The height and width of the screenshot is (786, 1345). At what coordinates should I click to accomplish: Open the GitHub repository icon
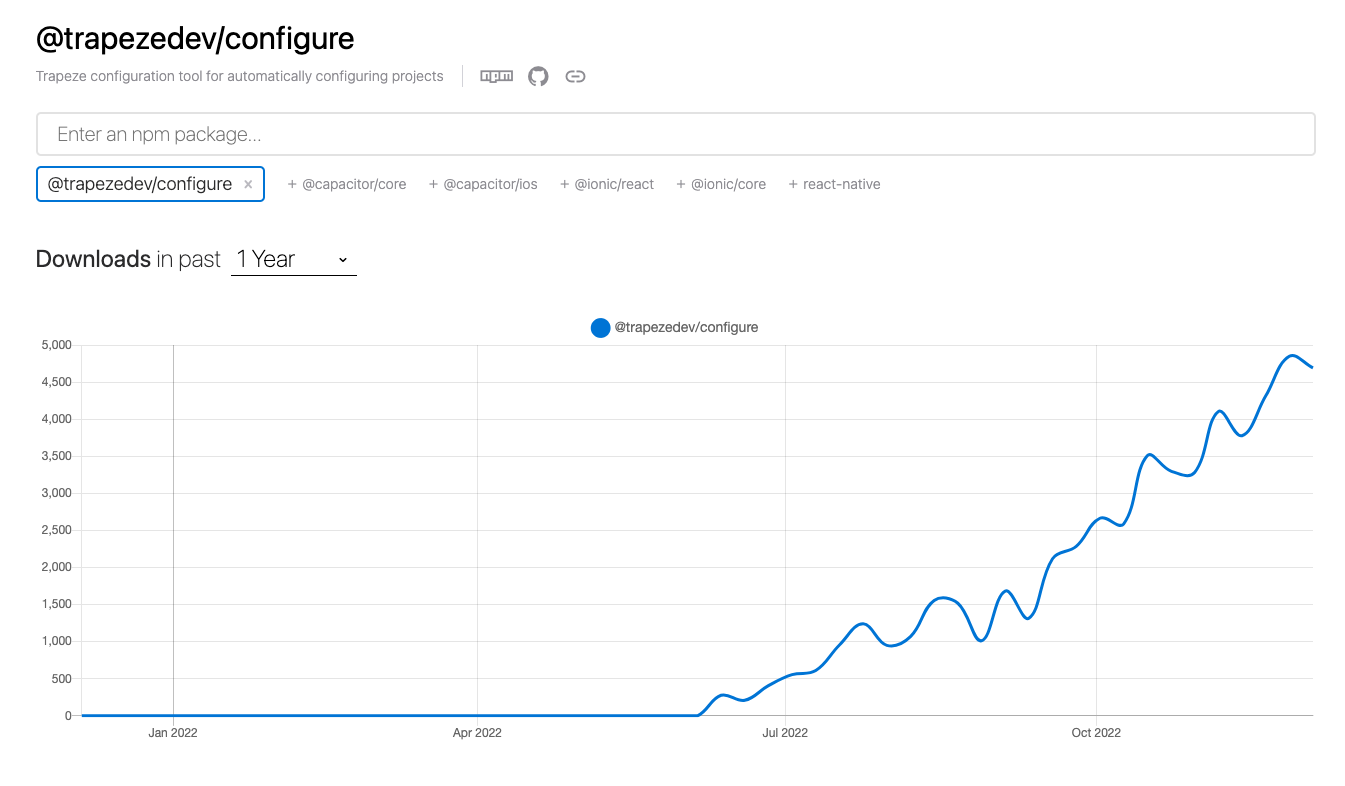(x=538, y=76)
